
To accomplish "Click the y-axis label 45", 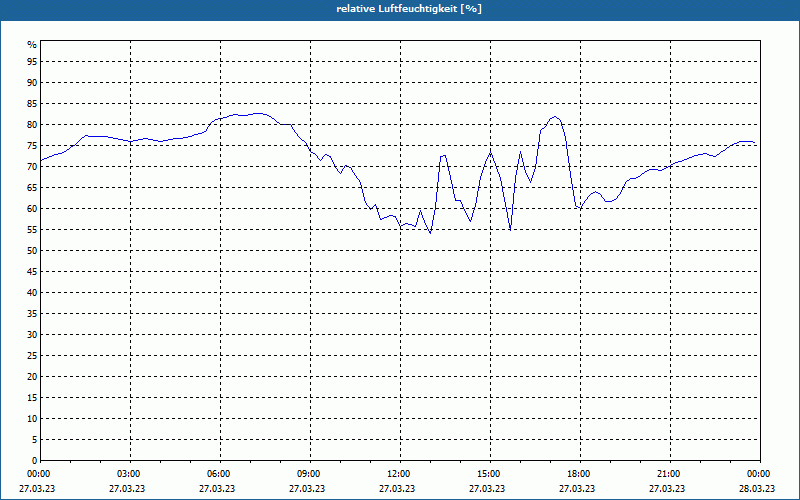I will [x=32, y=271].
